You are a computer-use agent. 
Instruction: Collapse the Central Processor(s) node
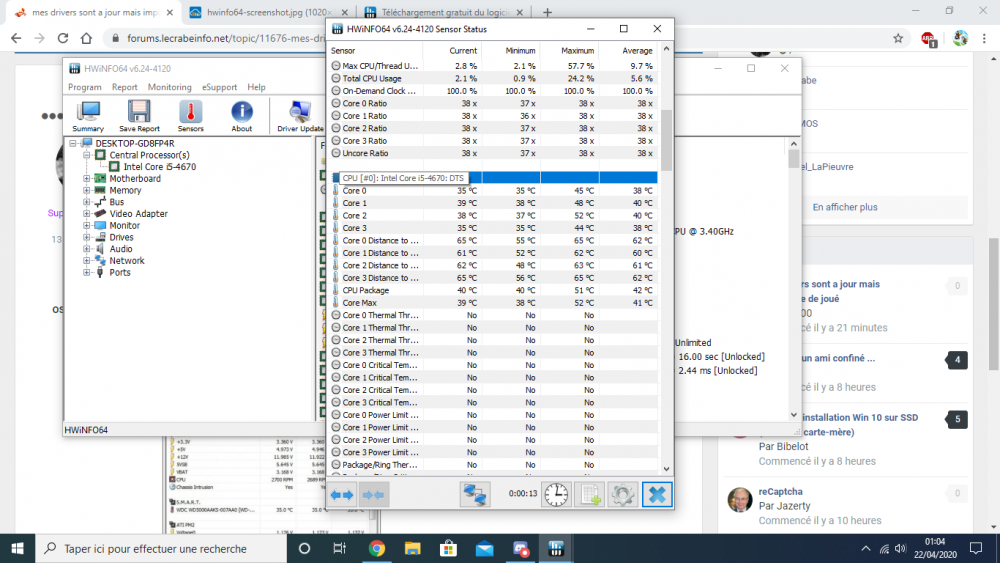pyautogui.click(x=87, y=155)
